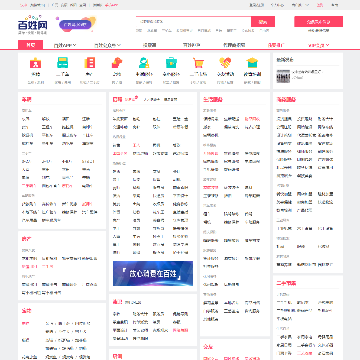Screen dimensions: 360x360
Task: Click the QR code thumbnail in the right sidebar
Action: tap(283, 76)
